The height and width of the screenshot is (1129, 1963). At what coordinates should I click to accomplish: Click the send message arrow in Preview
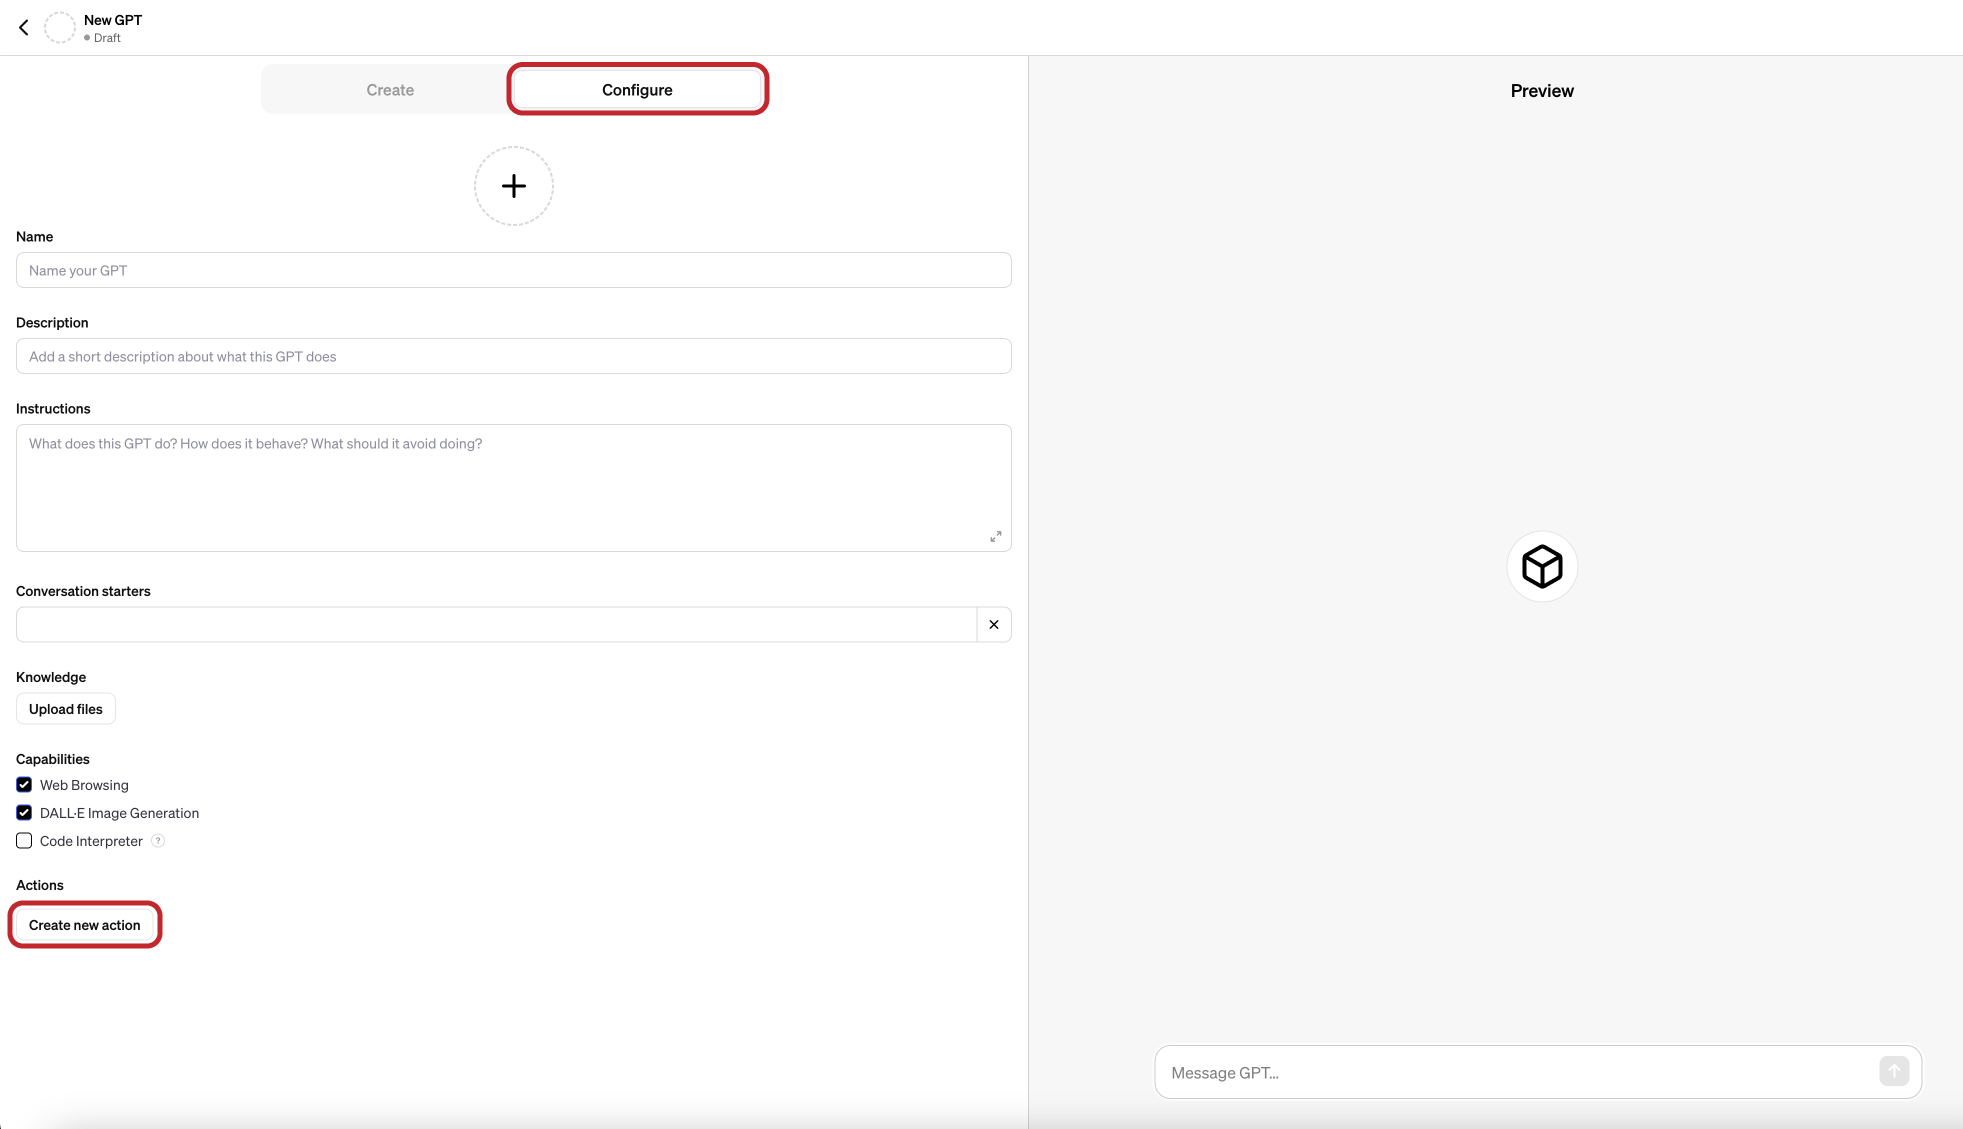click(x=1893, y=1071)
